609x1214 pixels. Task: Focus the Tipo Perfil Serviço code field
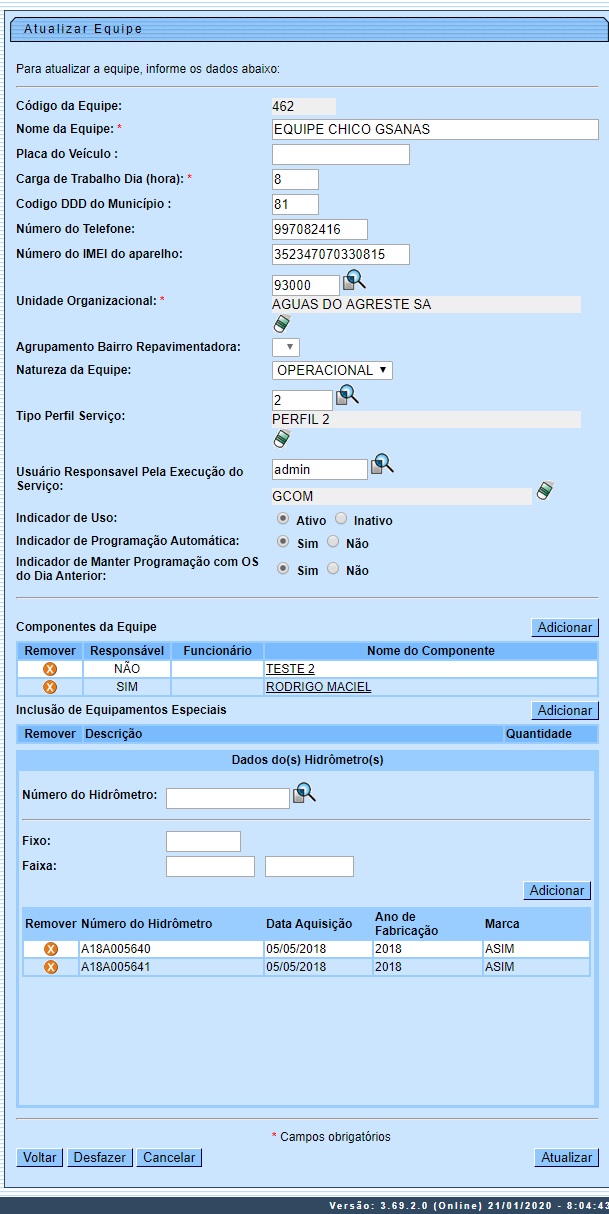[302, 400]
